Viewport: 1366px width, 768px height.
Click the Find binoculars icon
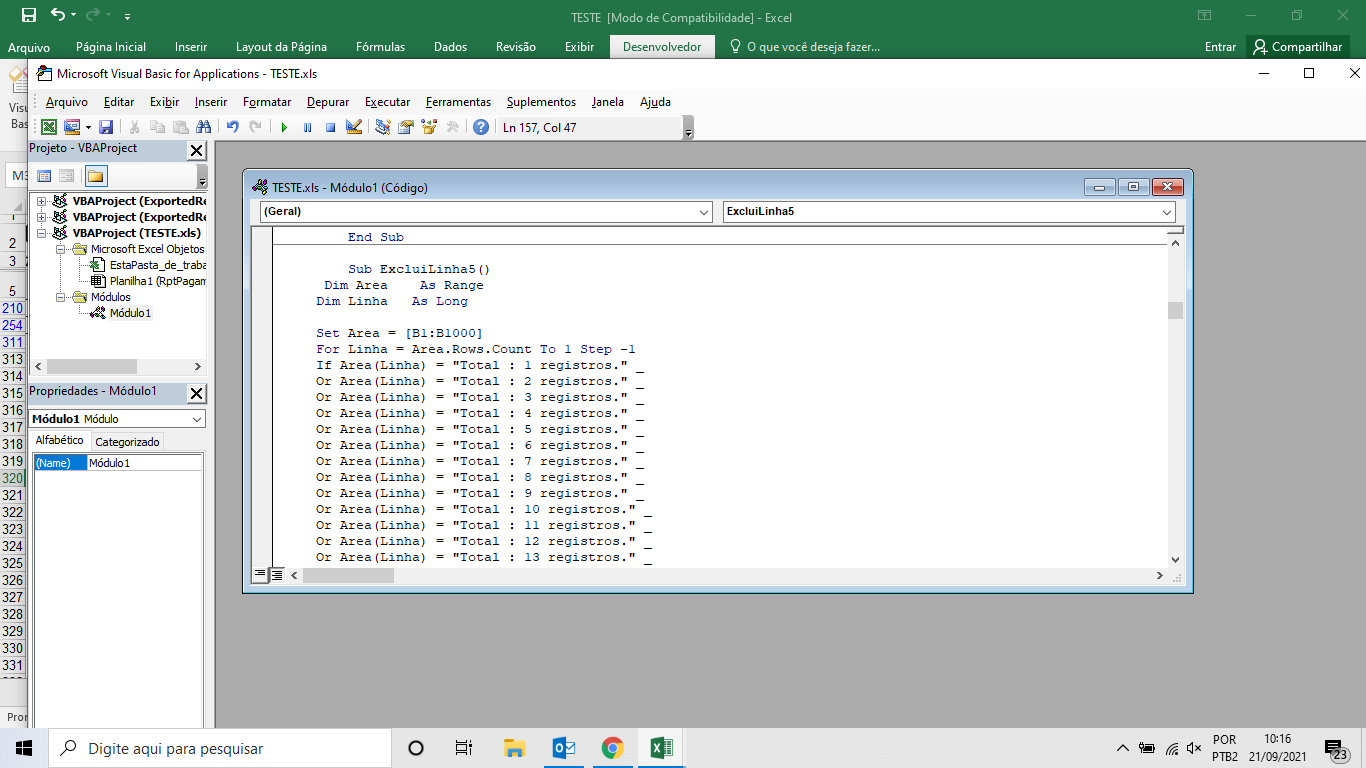tap(203, 127)
